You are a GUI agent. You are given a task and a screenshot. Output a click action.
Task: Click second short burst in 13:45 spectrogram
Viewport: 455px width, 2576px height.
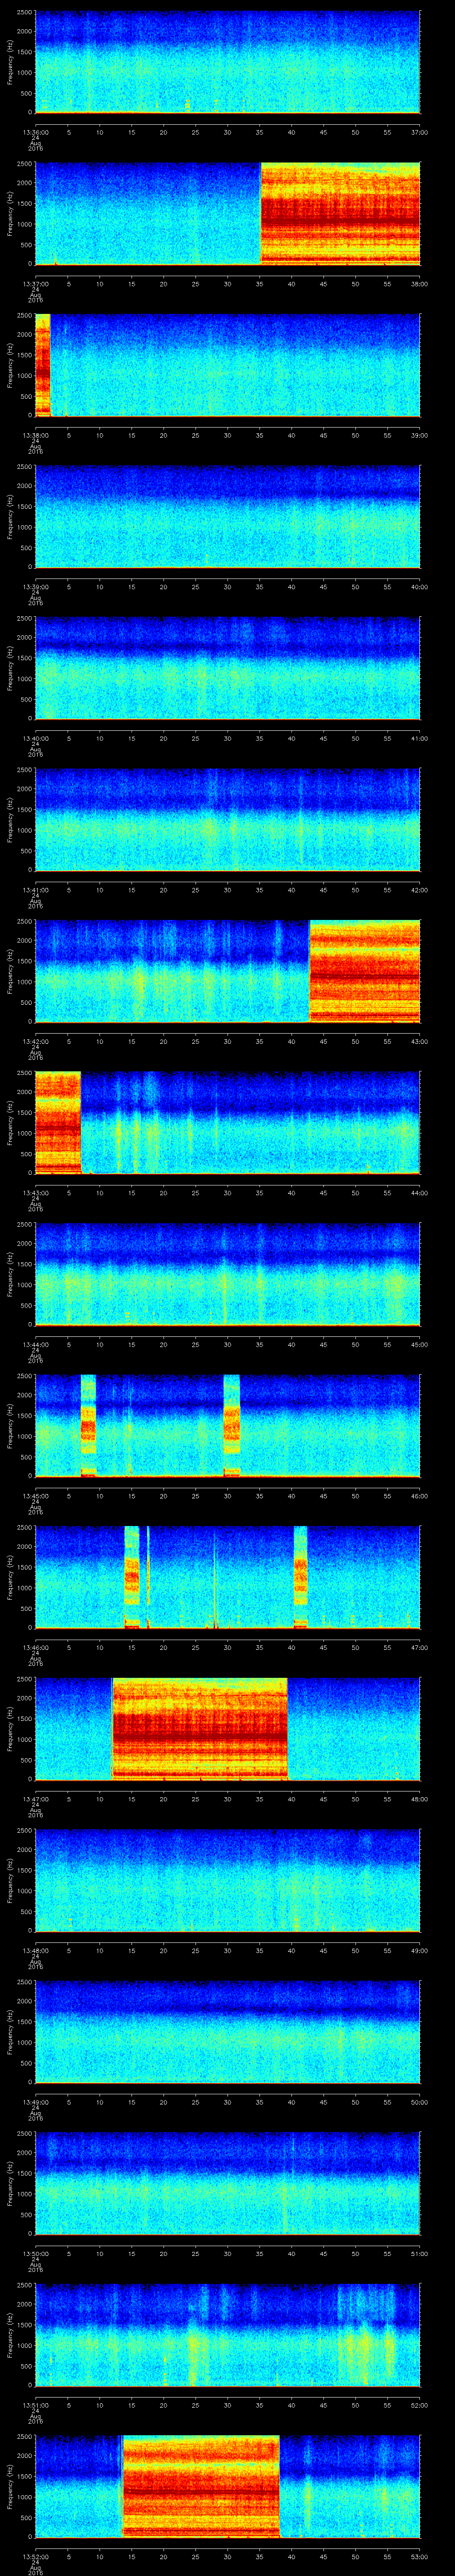(x=232, y=1425)
